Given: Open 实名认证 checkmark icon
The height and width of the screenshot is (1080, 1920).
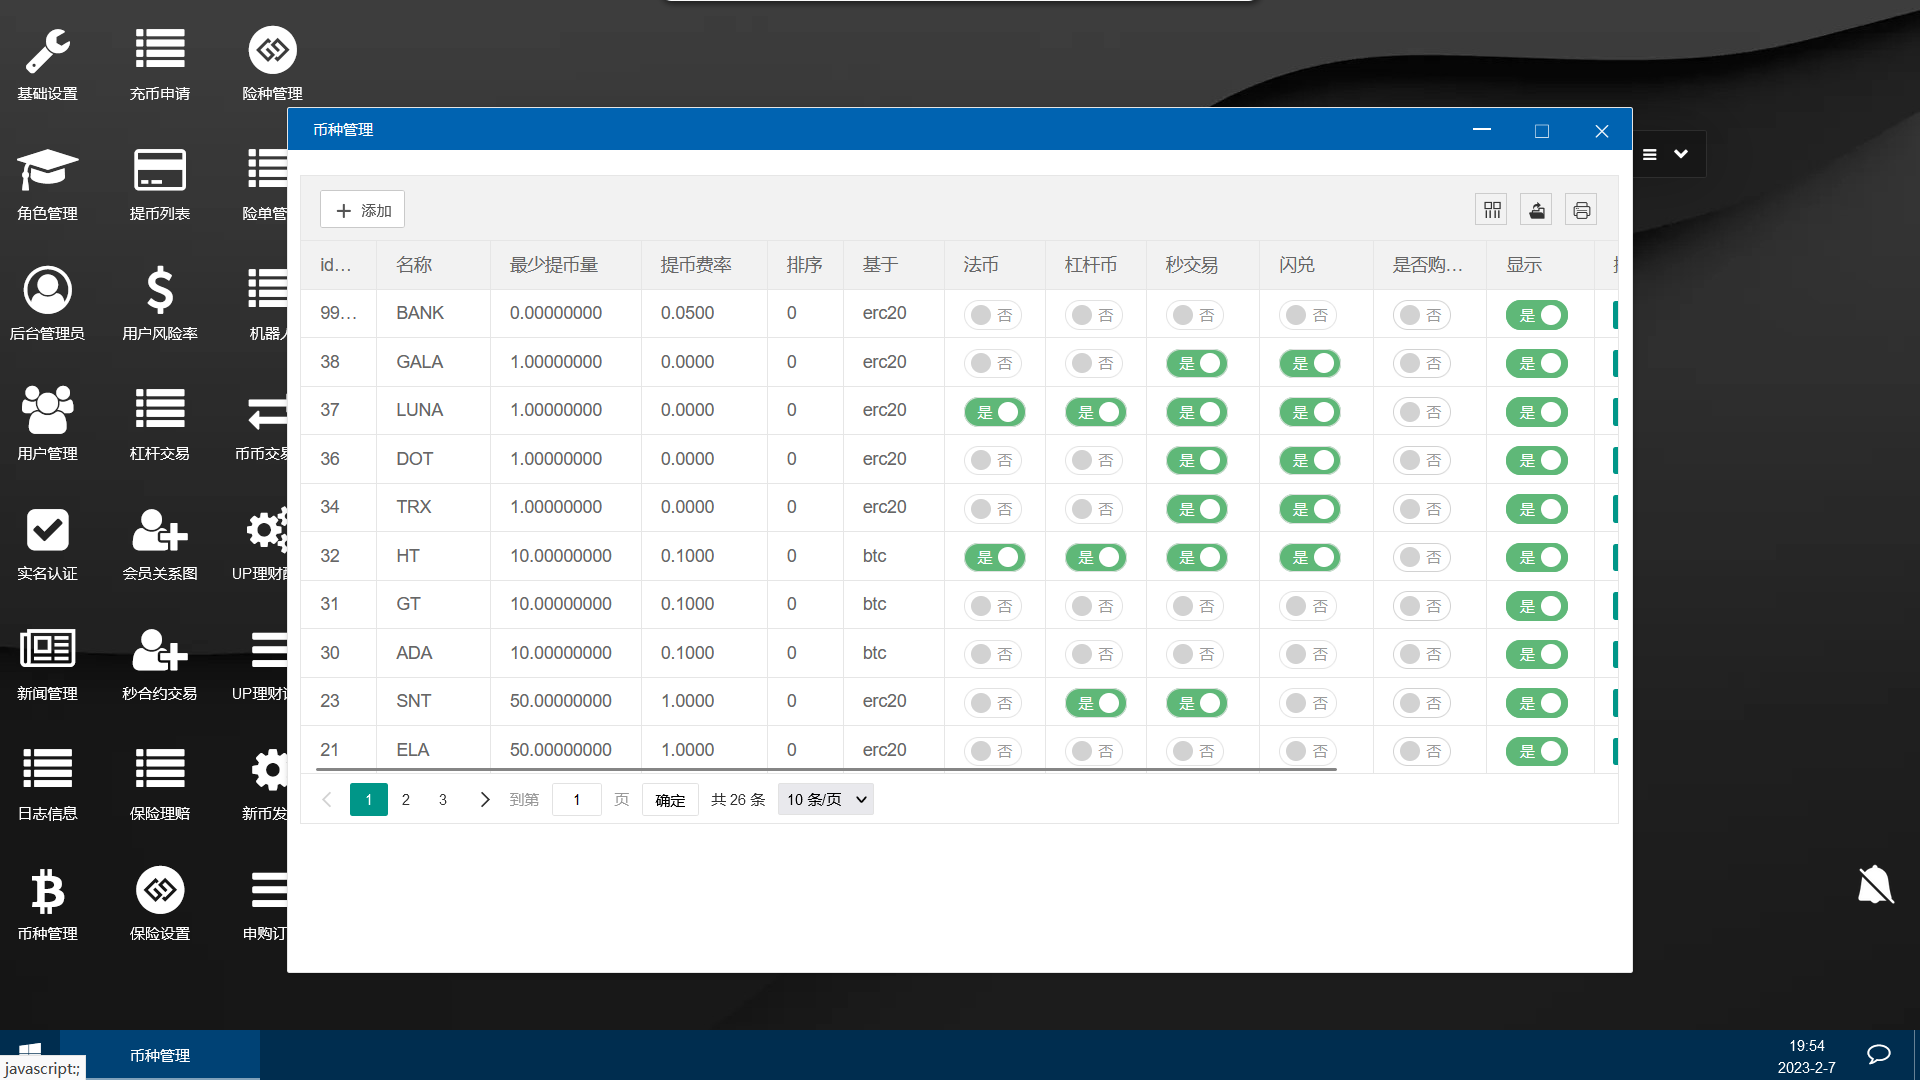Looking at the screenshot, I should pos(47,531).
